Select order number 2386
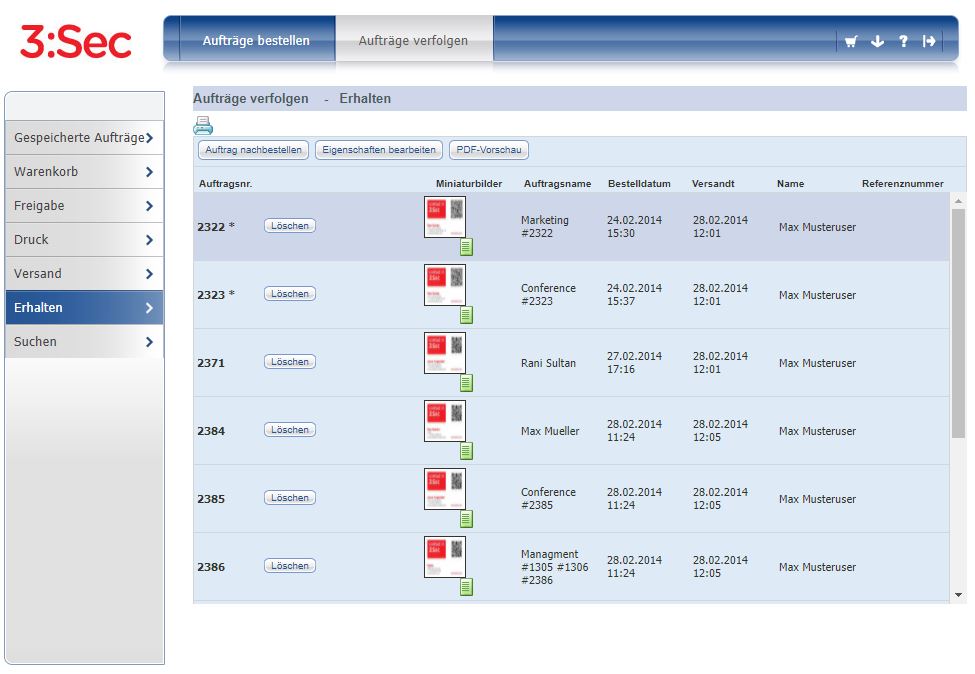Screen dimensions: 975x674 tap(211, 567)
